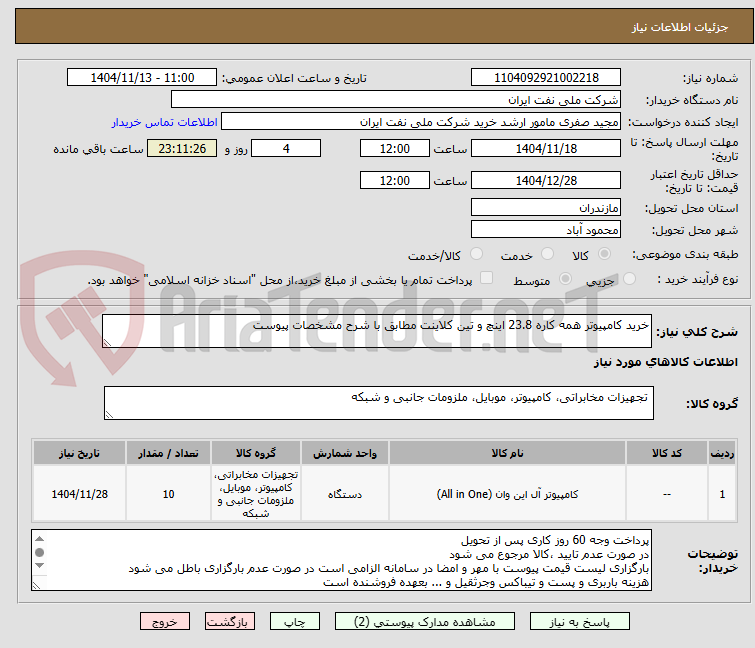Click the ردیف column header
This screenshot has width=755, height=648.
722,453
